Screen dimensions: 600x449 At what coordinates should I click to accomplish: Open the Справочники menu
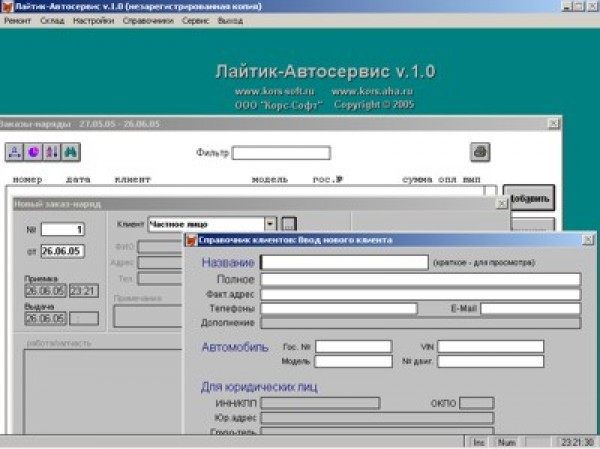[148, 21]
